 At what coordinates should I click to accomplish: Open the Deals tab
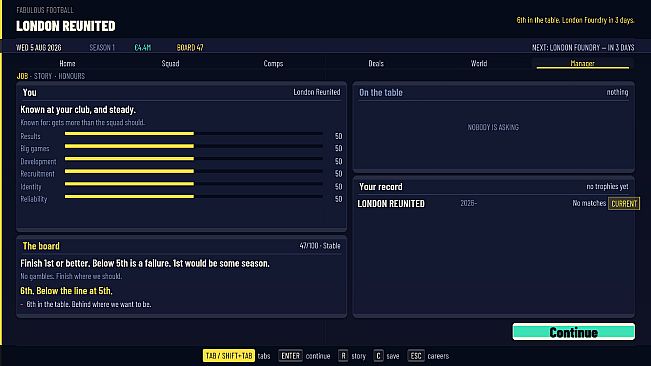(376, 63)
